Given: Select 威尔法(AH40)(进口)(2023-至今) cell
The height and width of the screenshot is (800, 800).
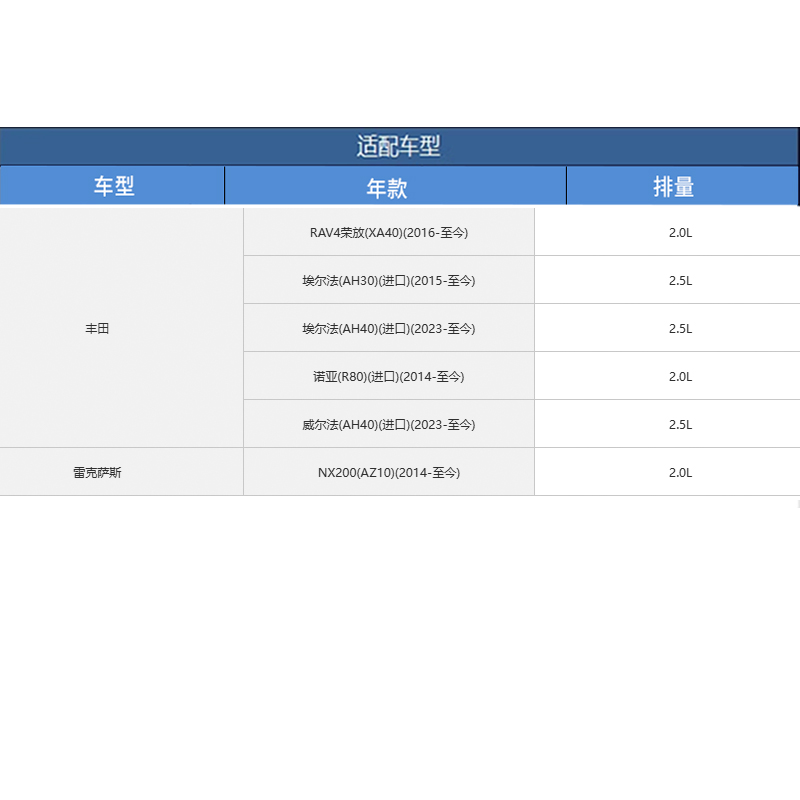Looking at the screenshot, I should pos(389,424).
